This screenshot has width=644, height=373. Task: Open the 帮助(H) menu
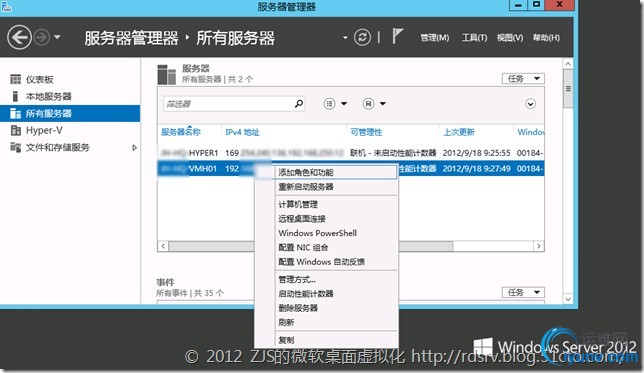[546, 38]
